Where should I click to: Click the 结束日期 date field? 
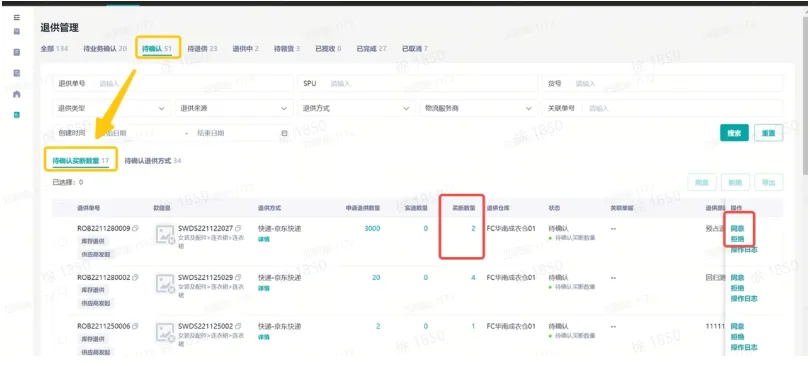[211, 133]
